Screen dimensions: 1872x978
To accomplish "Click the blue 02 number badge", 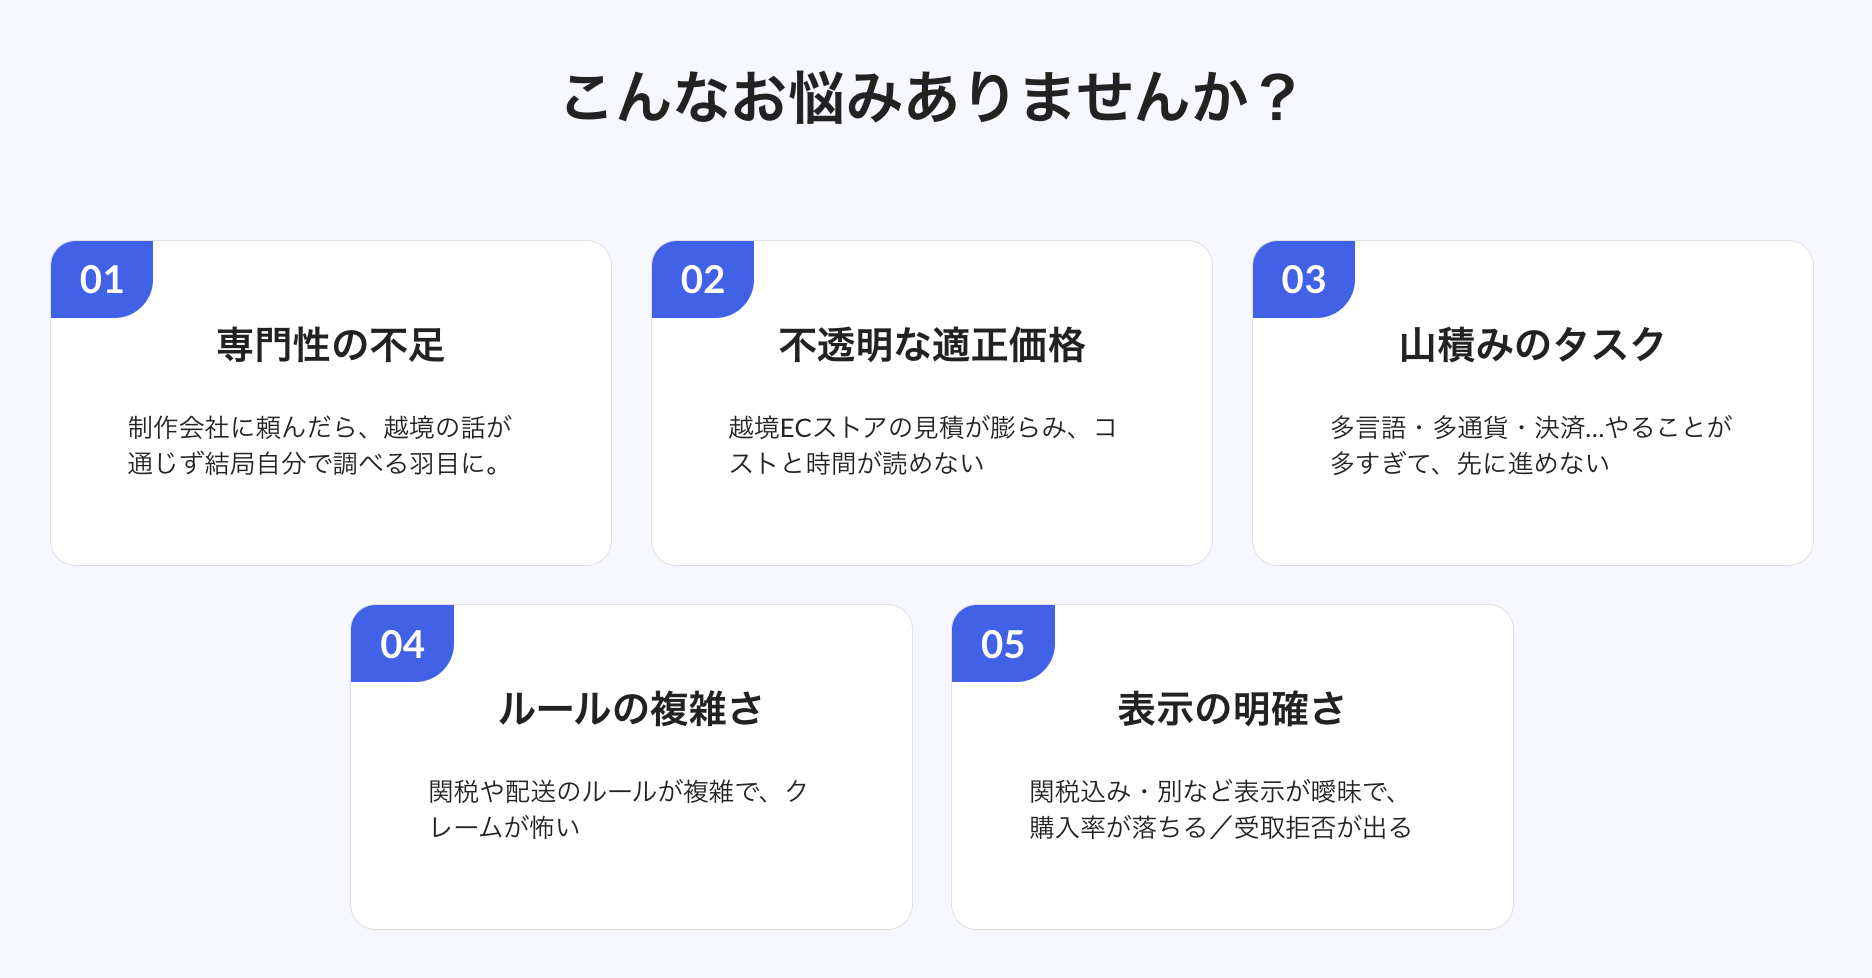I will (702, 279).
